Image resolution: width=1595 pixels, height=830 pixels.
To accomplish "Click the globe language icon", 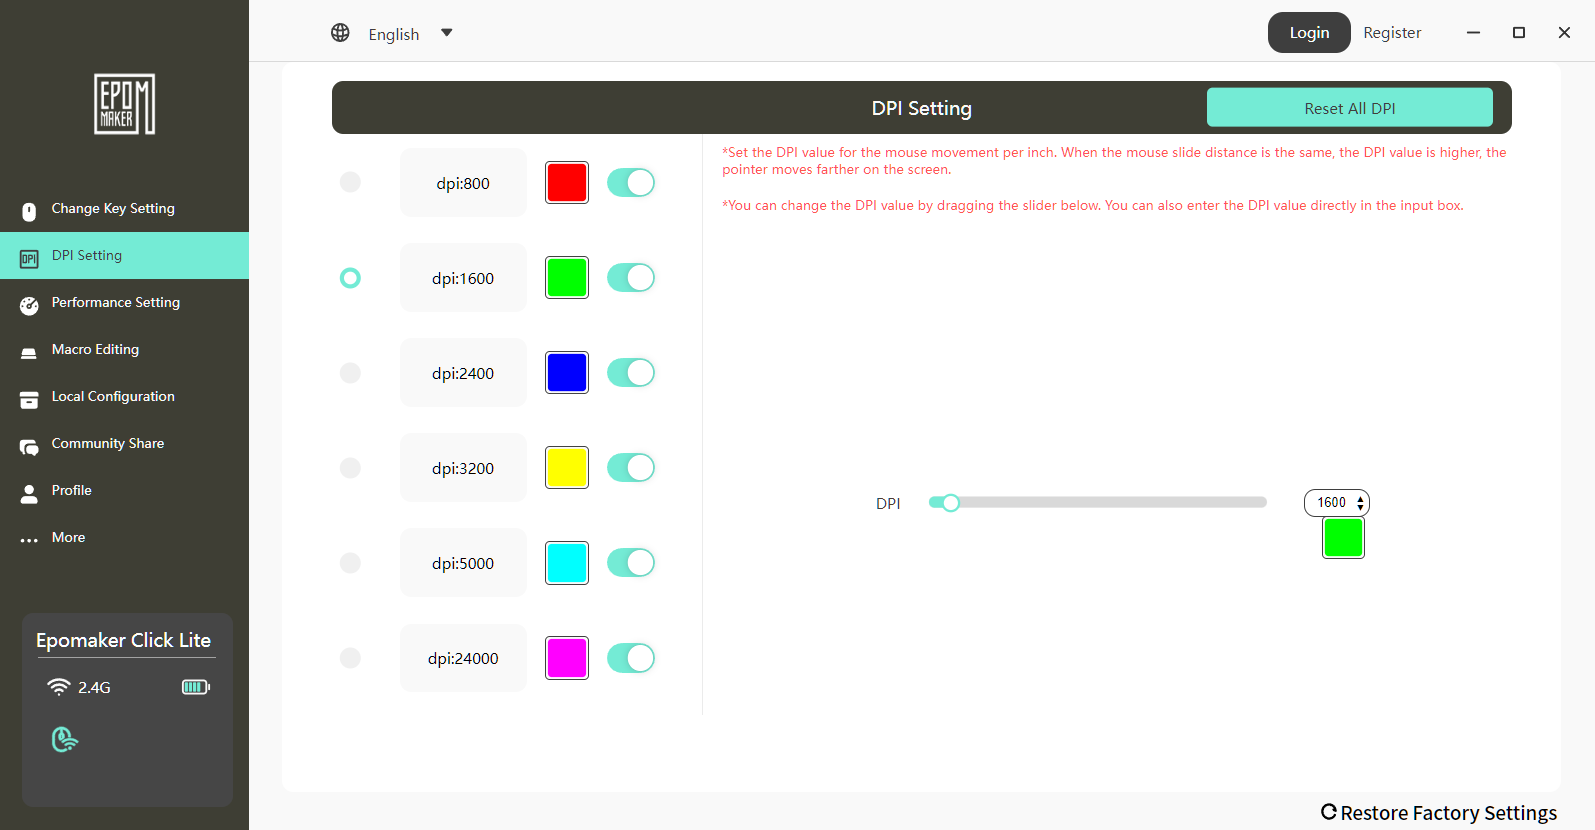I will 340,33.
